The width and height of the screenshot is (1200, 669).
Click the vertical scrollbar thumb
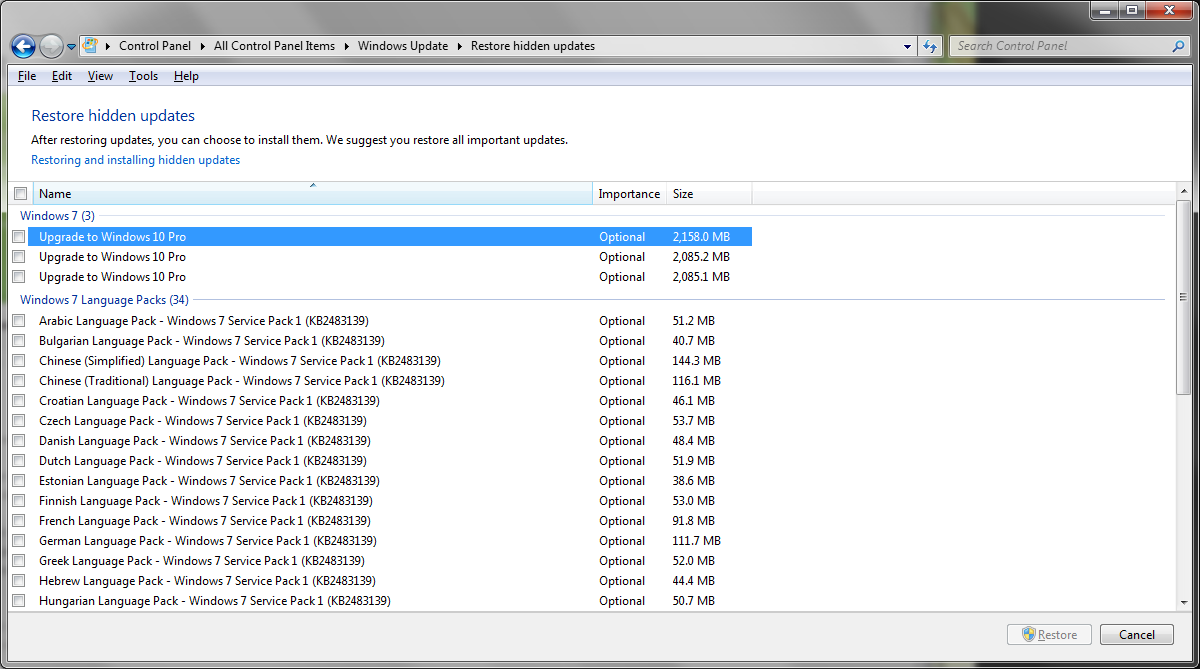pos(1184,297)
